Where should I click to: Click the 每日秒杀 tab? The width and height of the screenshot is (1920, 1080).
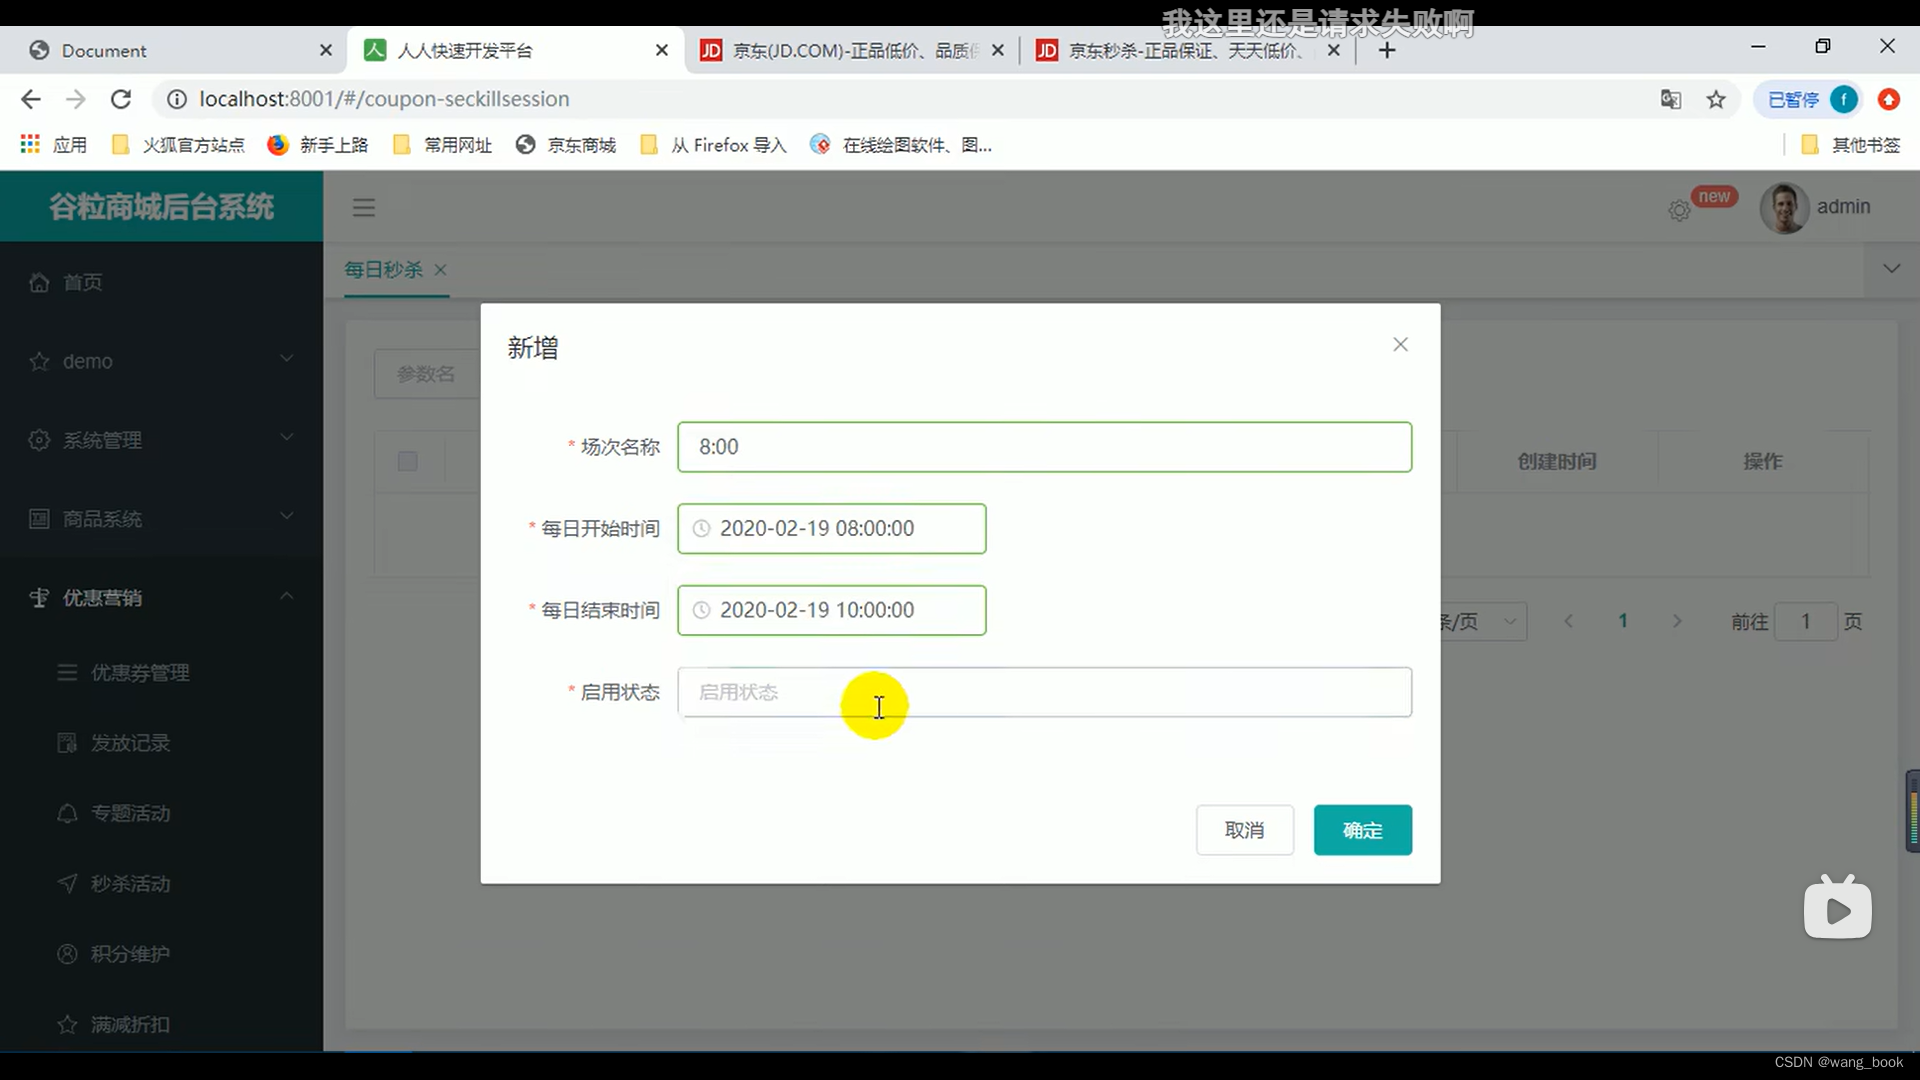382,269
